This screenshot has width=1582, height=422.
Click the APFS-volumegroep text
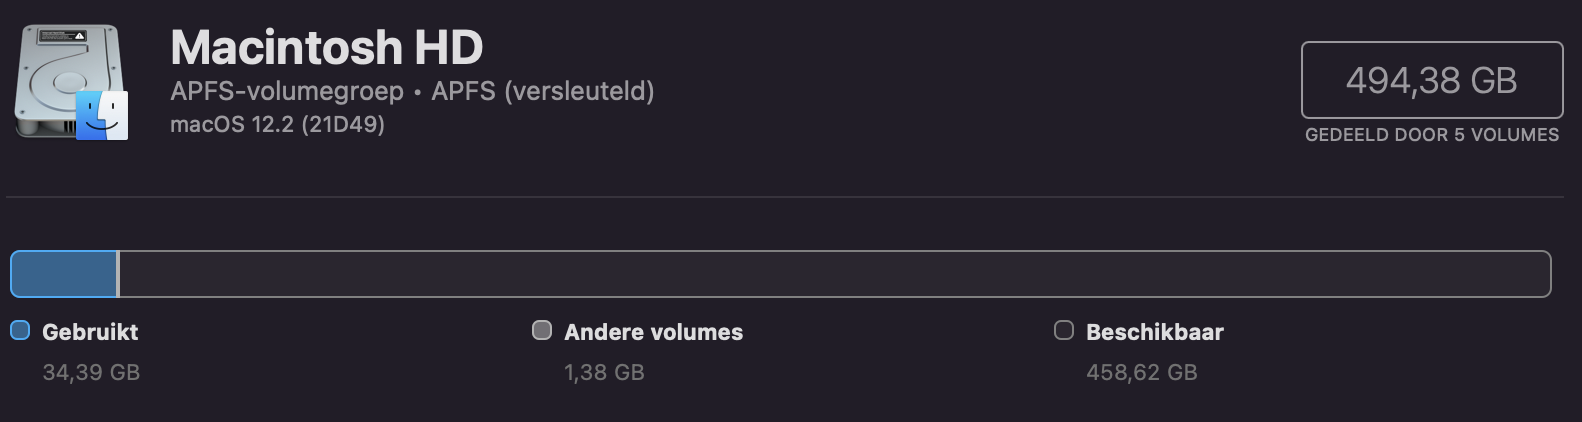tap(287, 92)
